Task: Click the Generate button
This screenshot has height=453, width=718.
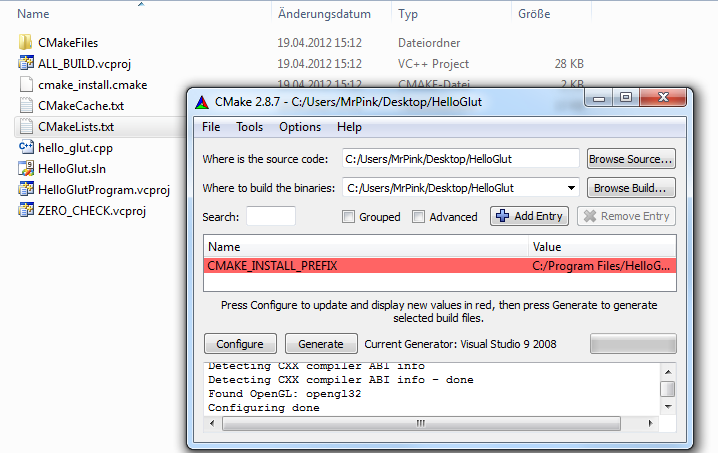Action: pos(320,344)
